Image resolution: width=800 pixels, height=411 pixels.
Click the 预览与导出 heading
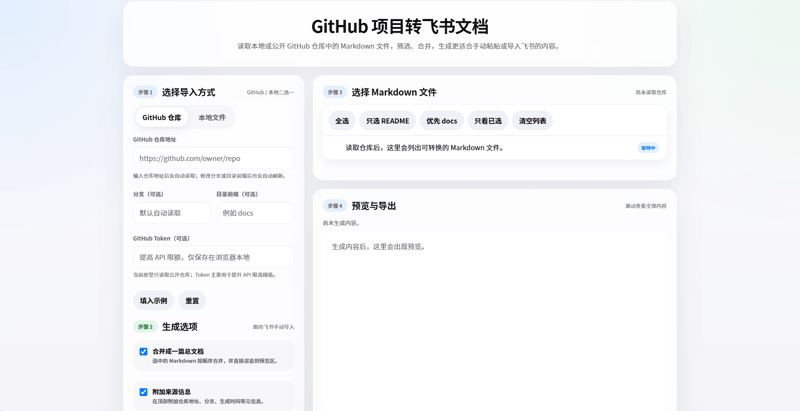coord(374,206)
